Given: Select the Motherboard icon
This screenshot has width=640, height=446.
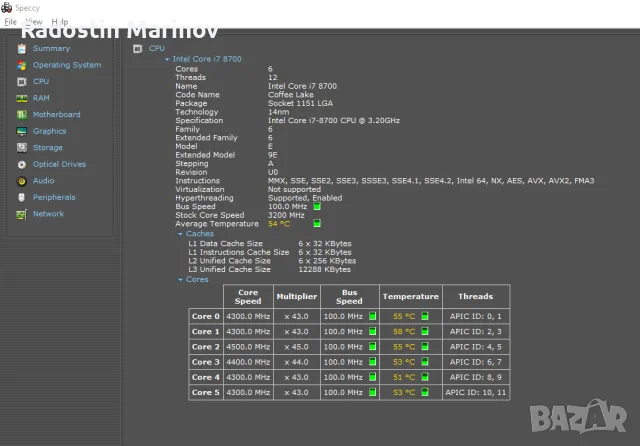Looking at the screenshot, I should [22, 115].
